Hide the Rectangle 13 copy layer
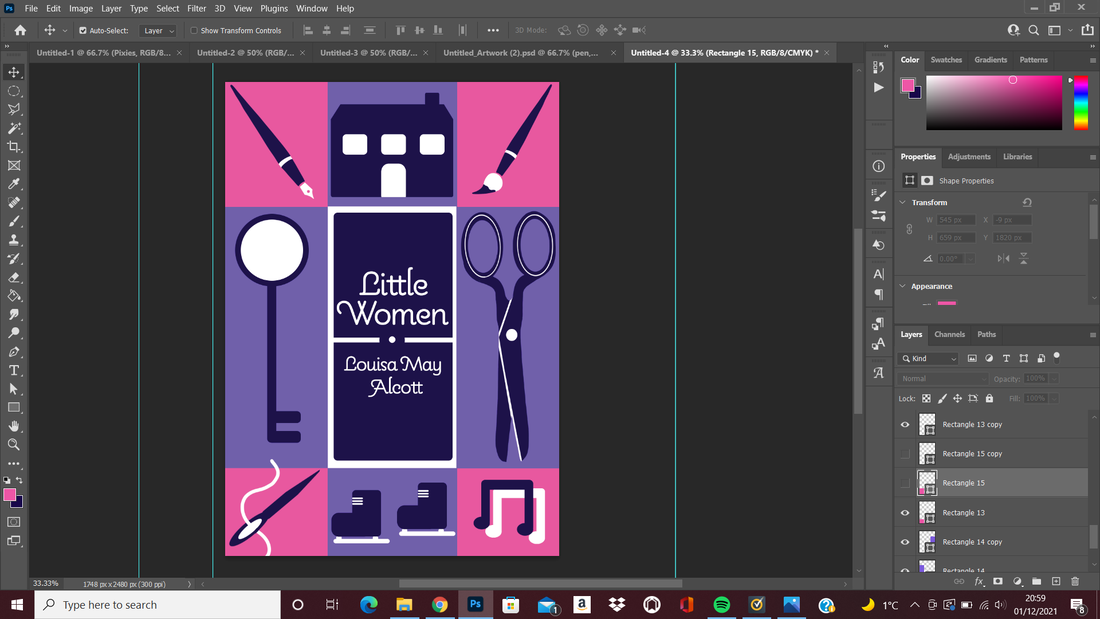 point(905,425)
